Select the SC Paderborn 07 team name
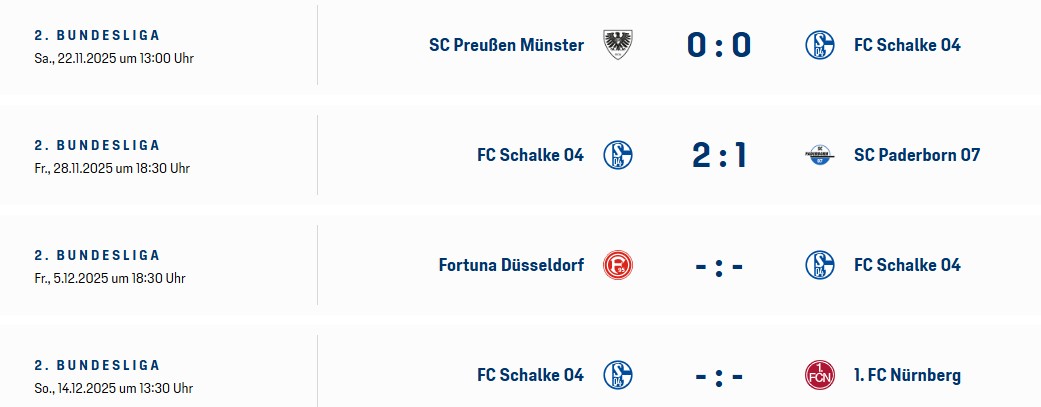1041x407 pixels. (x=916, y=155)
